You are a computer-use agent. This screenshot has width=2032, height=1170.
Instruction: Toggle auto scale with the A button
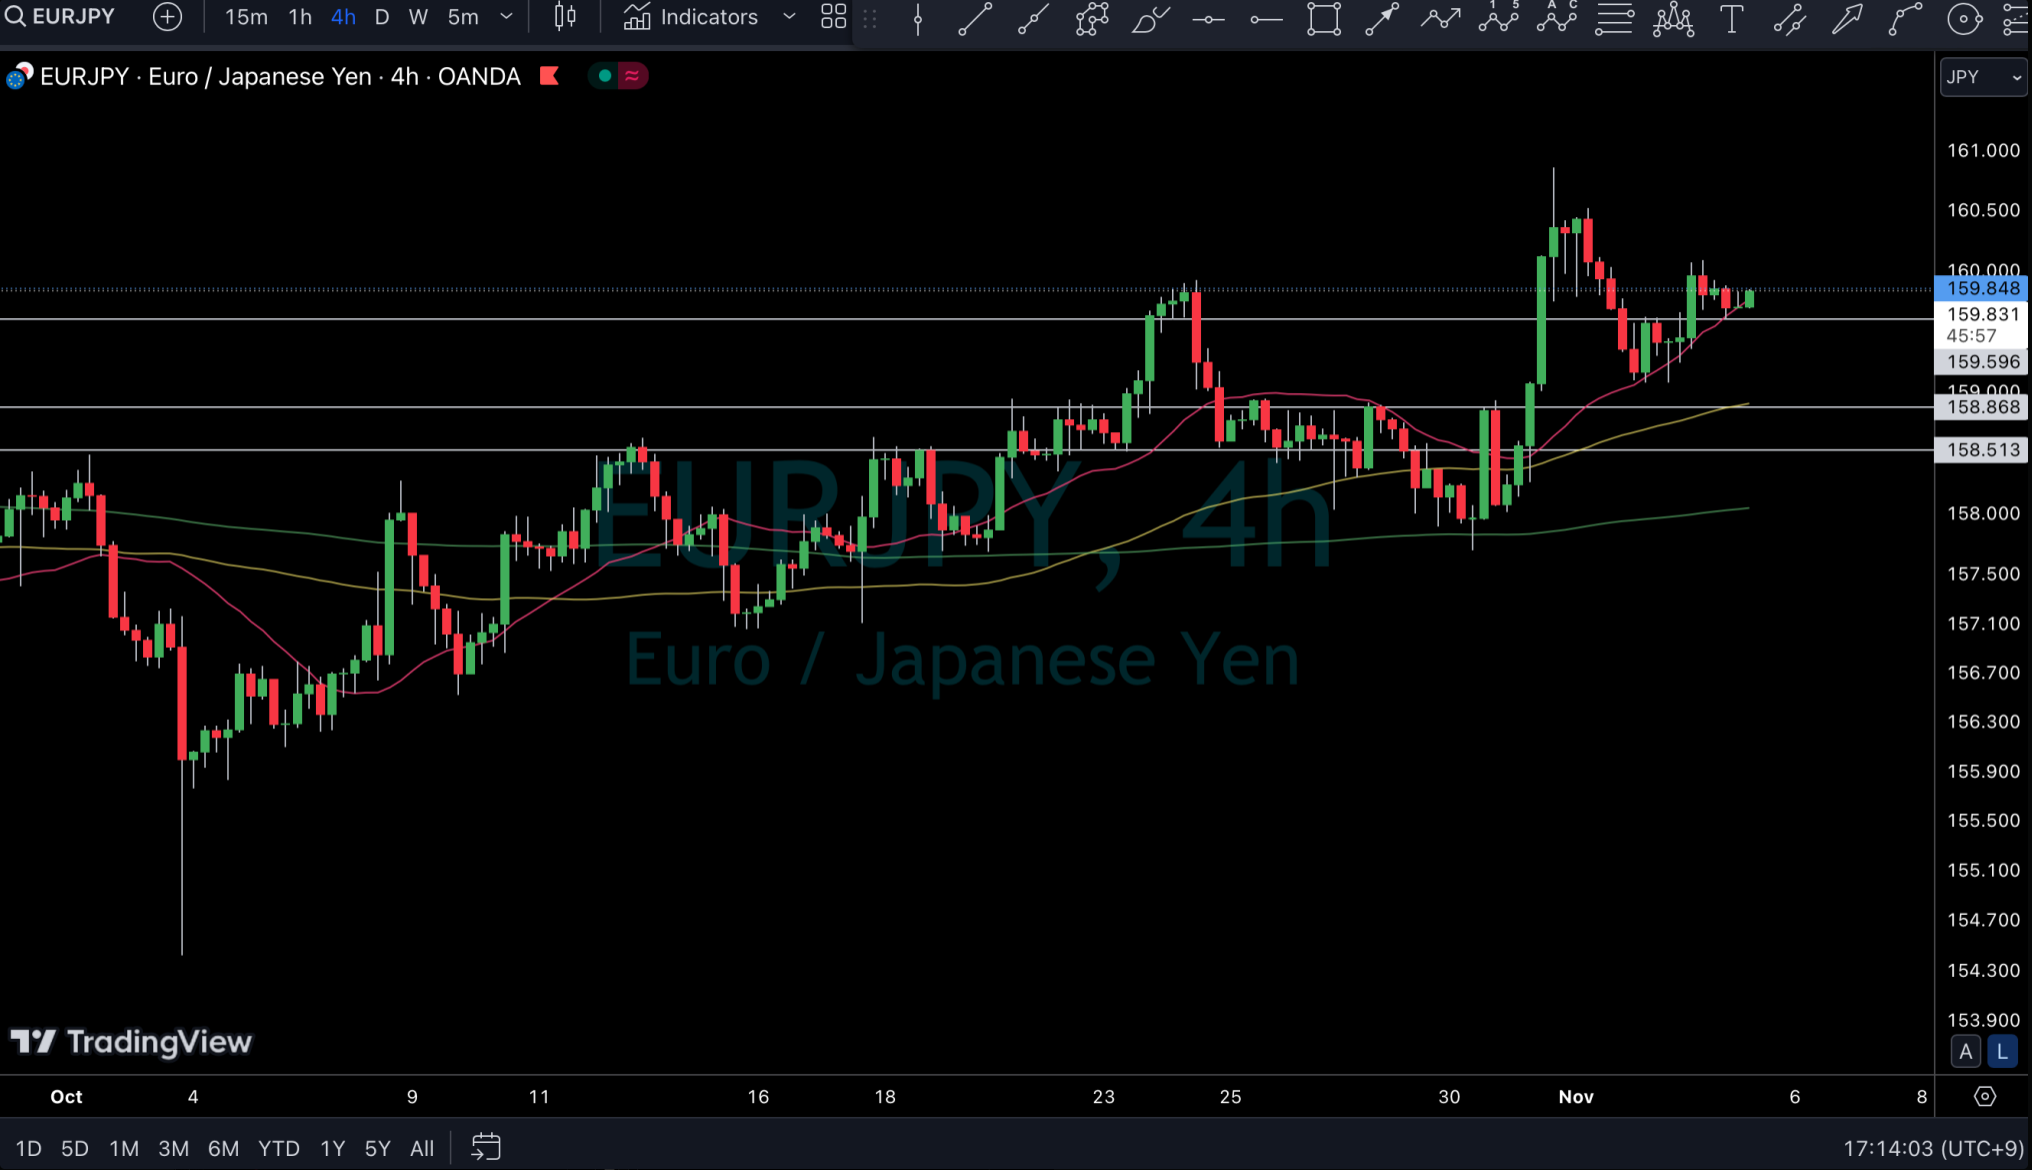click(1965, 1051)
